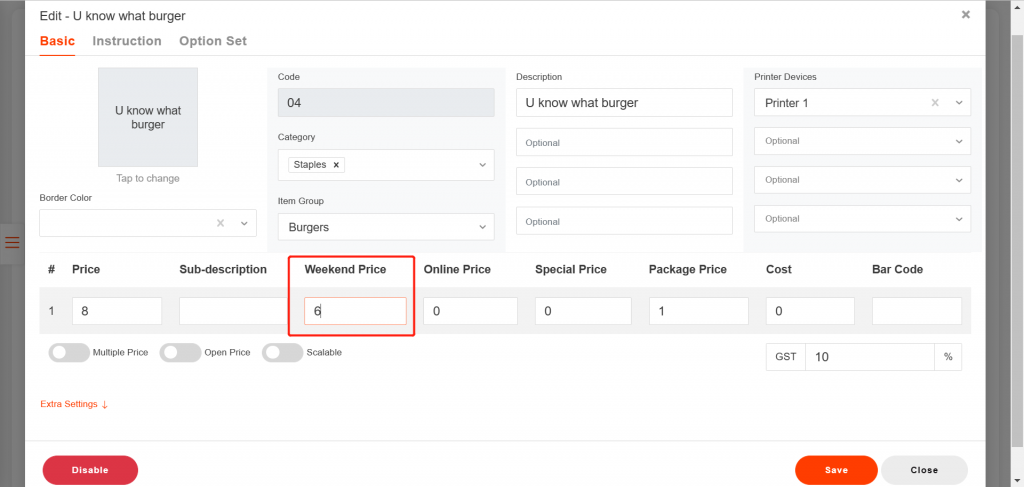Viewport: 1024px width, 487px height.
Task: Close the Edit dialog with the X icon
Action: pyautogui.click(x=965, y=15)
